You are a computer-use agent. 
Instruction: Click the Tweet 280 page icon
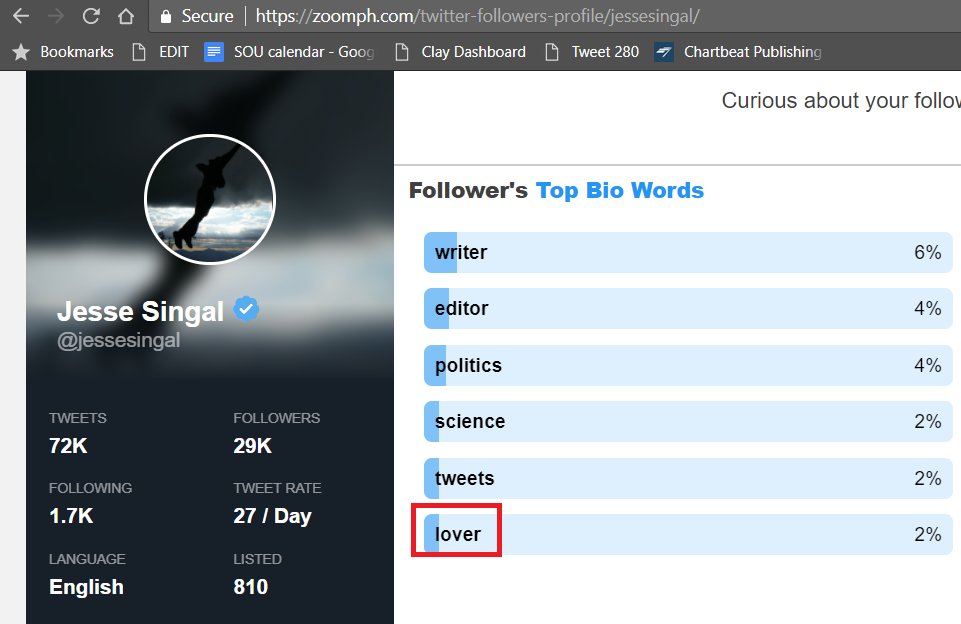(x=552, y=52)
